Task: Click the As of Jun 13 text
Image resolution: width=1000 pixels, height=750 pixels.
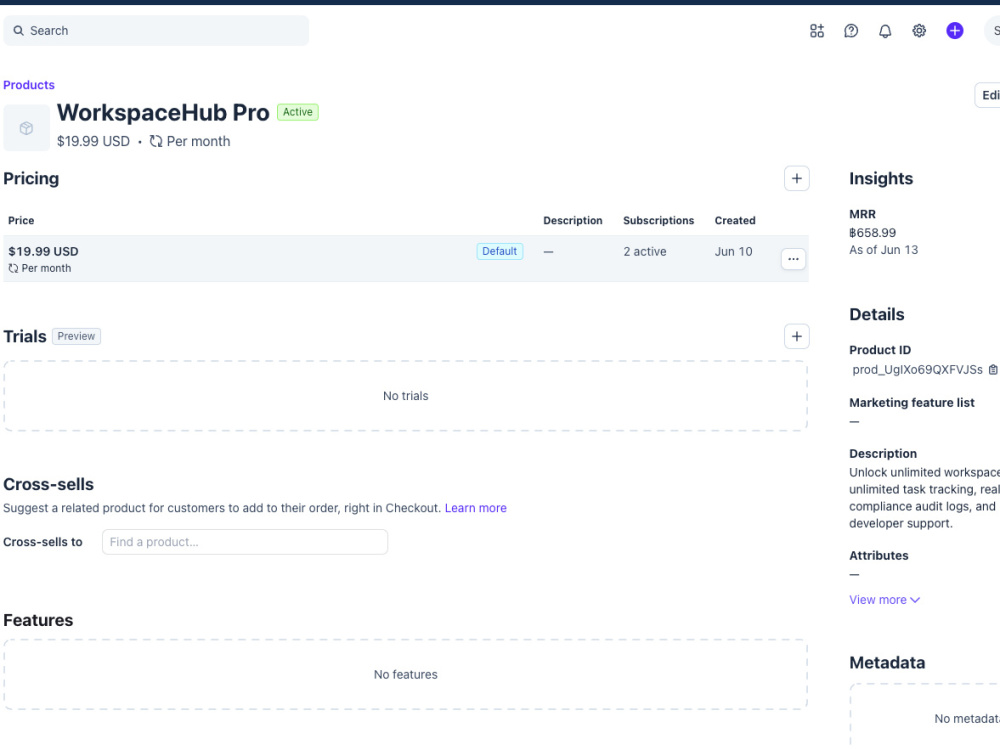Action: [883, 250]
